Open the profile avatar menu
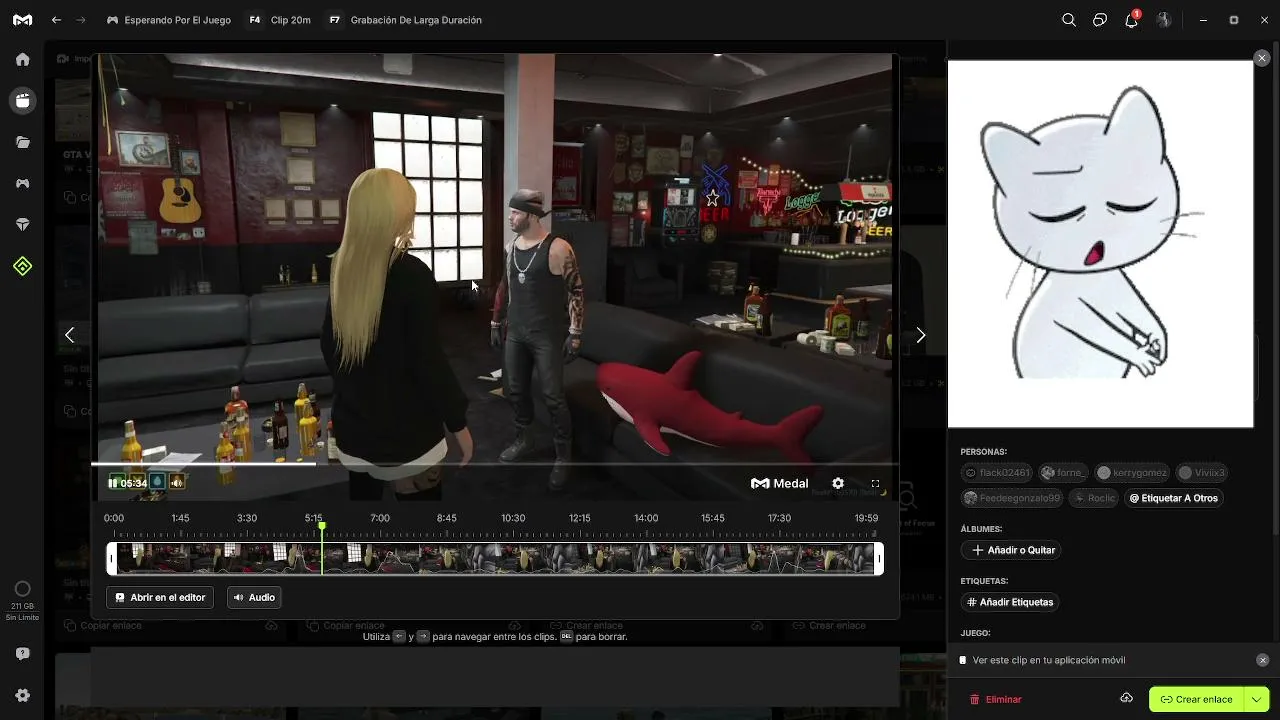The height and width of the screenshot is (720, 1280). click(x=1164, y=20)
